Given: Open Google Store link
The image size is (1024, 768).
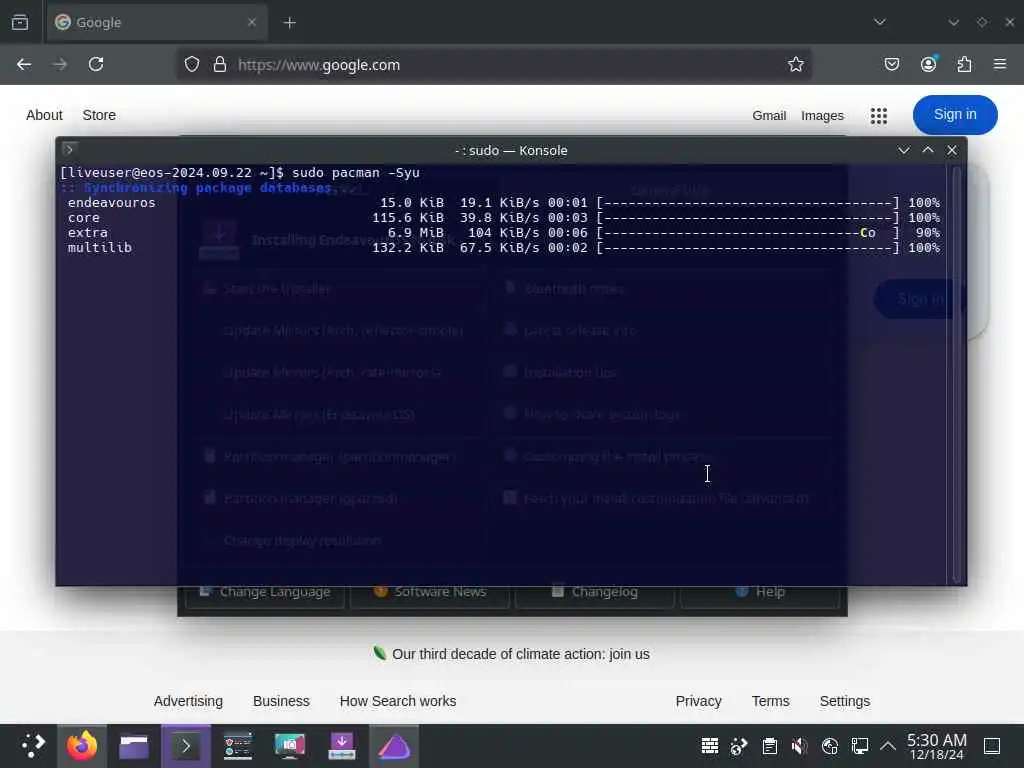Looking at the screenshot, I should coord(99,115).
